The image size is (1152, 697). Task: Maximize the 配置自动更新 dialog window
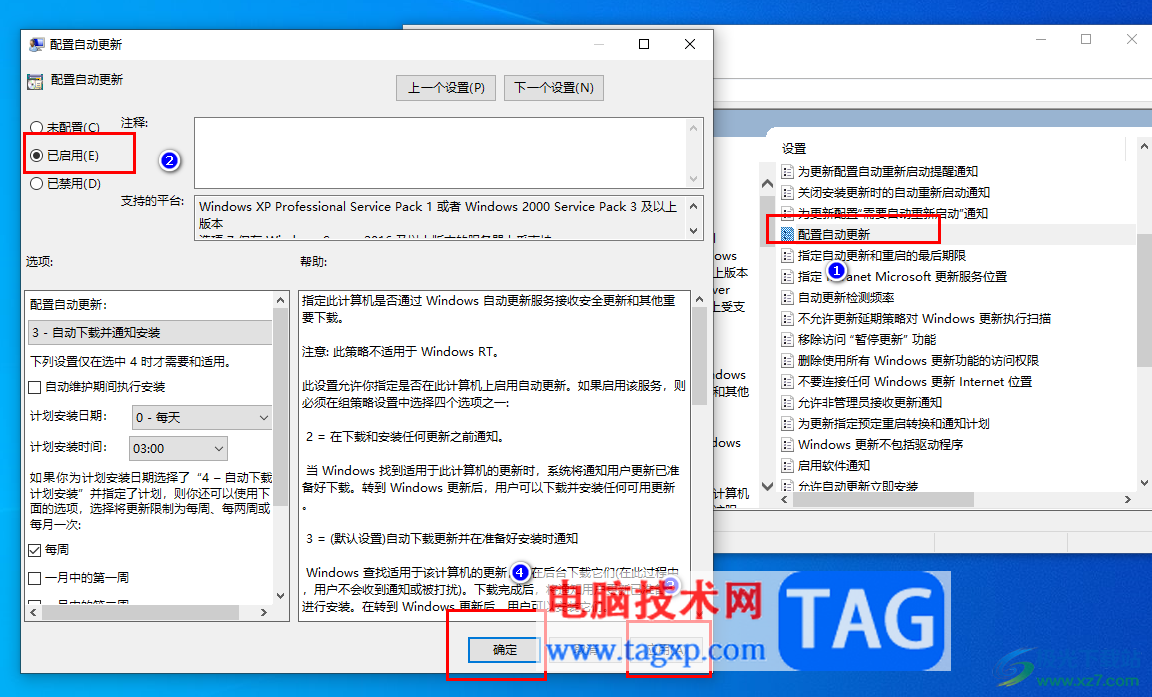(644, 44)
